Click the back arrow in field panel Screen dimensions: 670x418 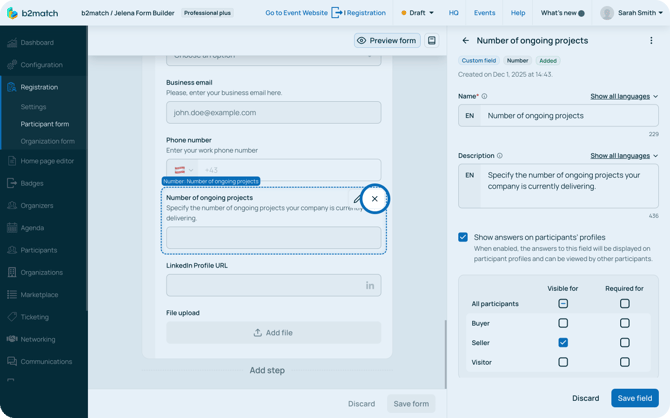click(x=465, y=41)
